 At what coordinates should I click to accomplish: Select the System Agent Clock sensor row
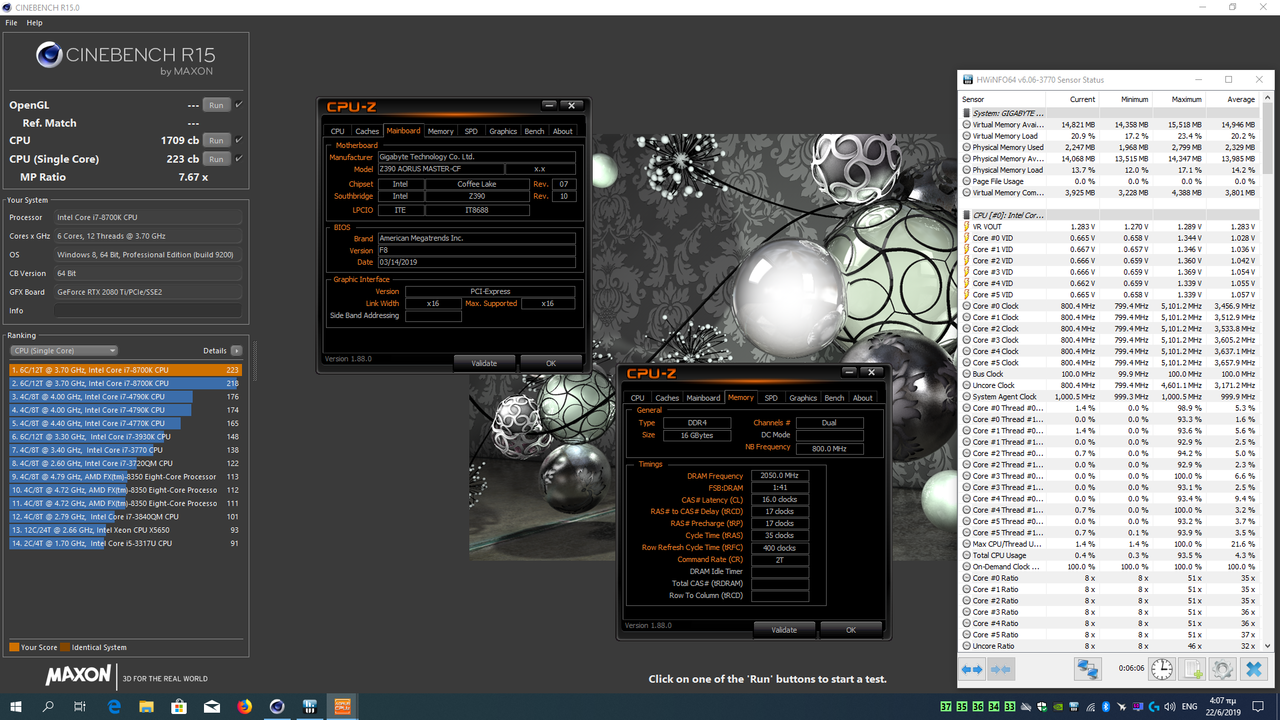point(1109,397)
